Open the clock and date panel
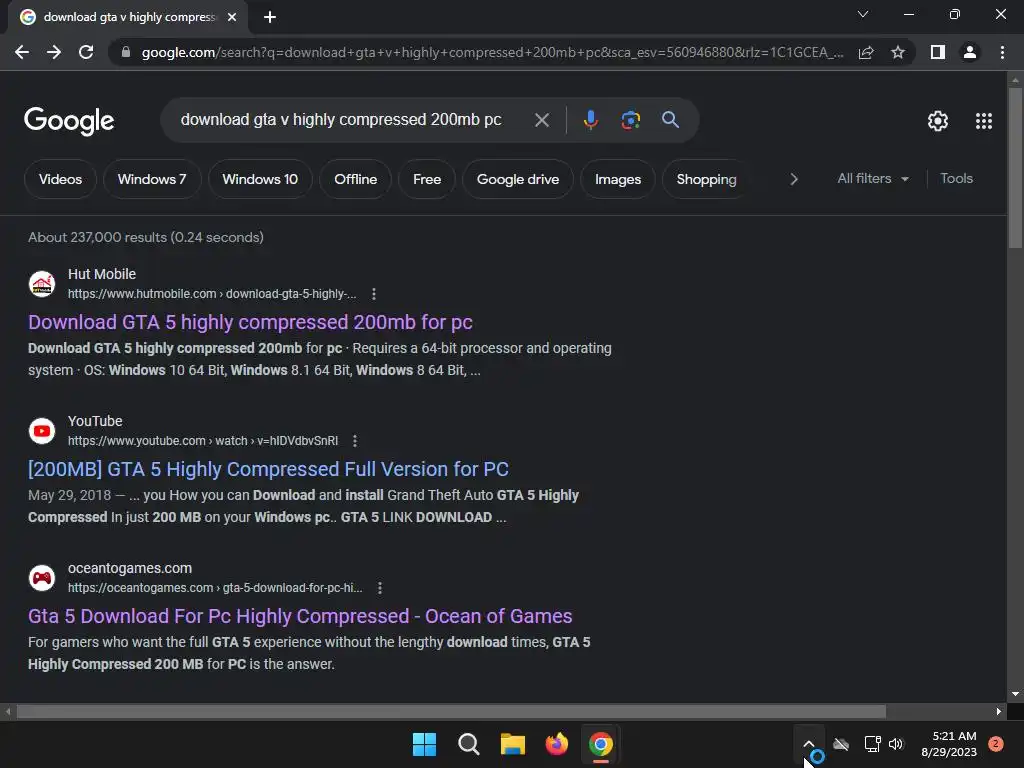 (949, 744)
